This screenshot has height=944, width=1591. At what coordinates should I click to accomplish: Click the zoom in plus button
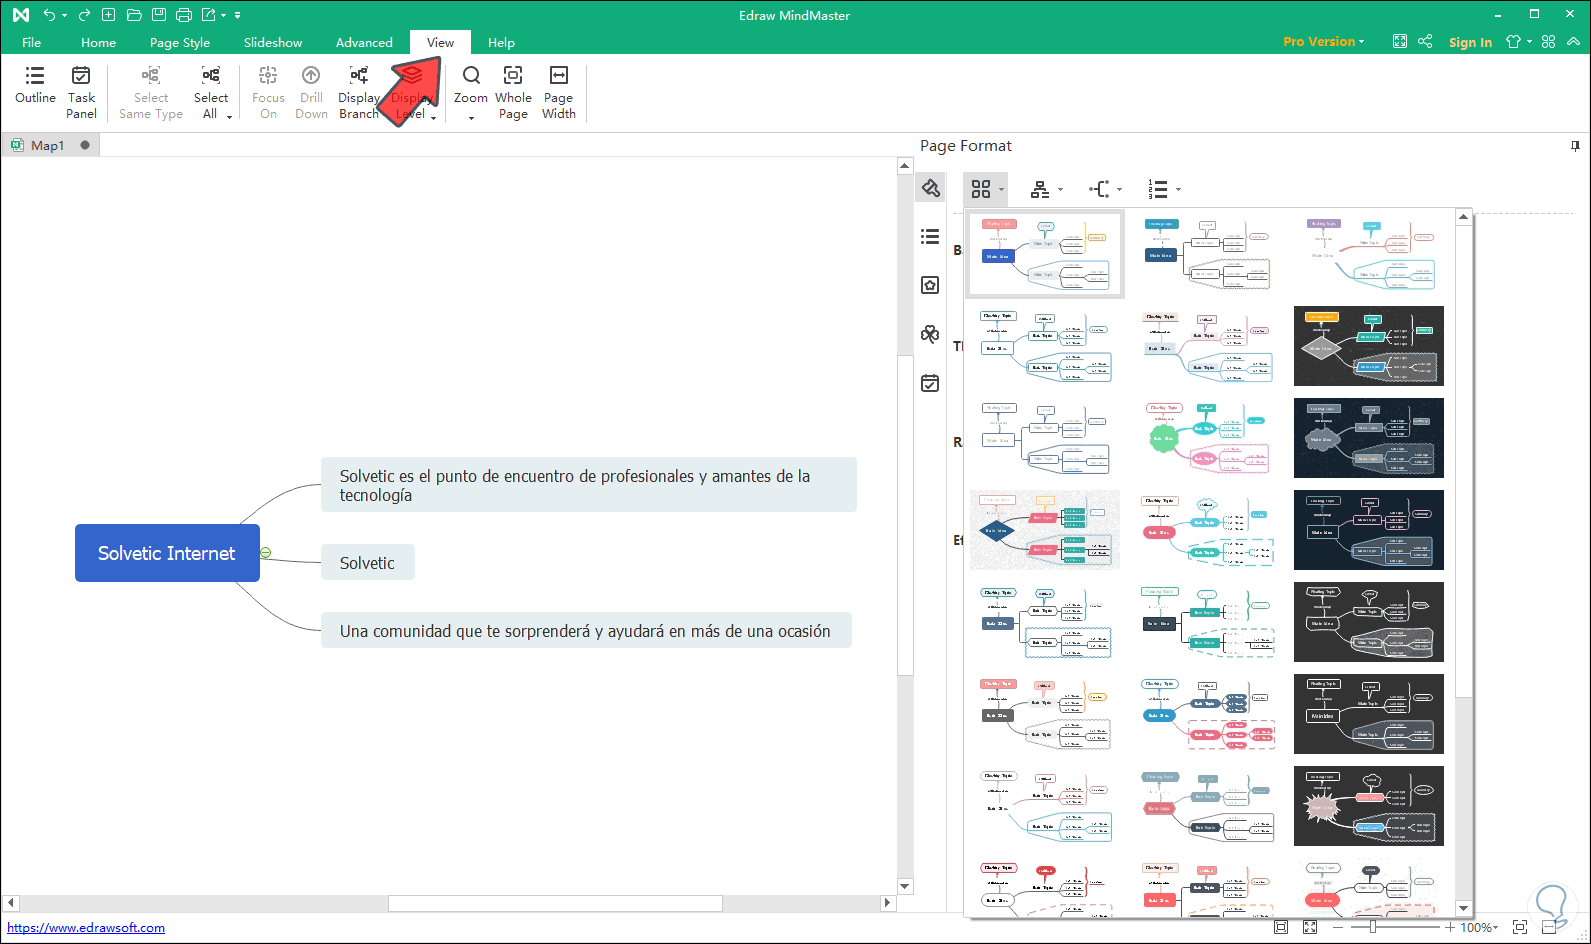point(1450,928)
